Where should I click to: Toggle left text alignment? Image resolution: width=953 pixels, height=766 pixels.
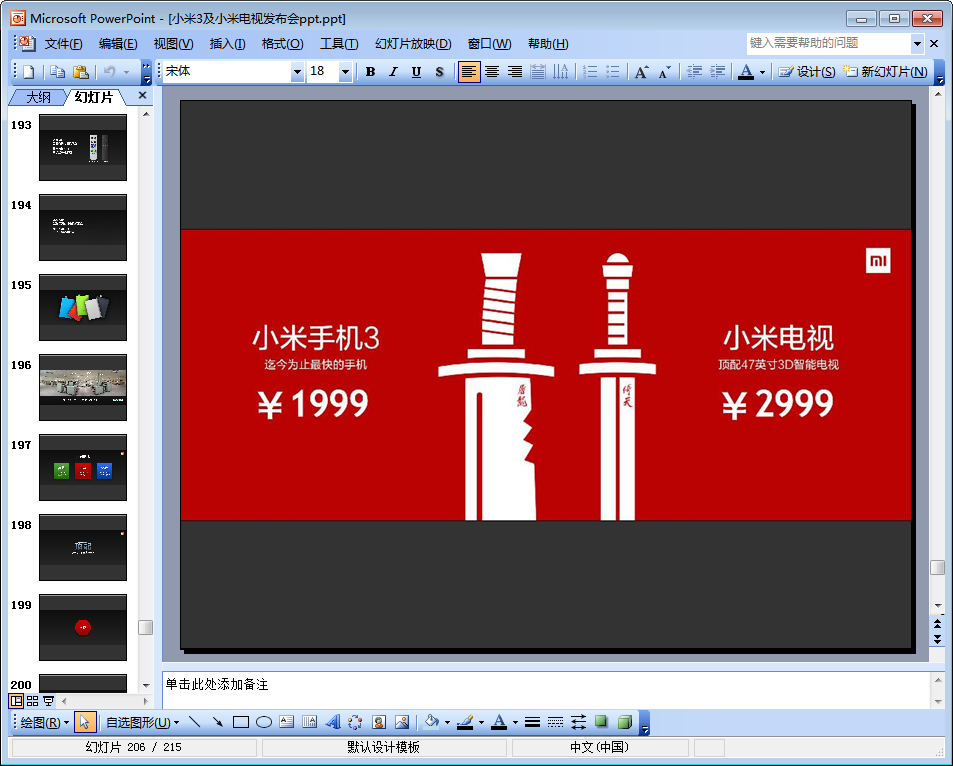(x=469, y=72)
